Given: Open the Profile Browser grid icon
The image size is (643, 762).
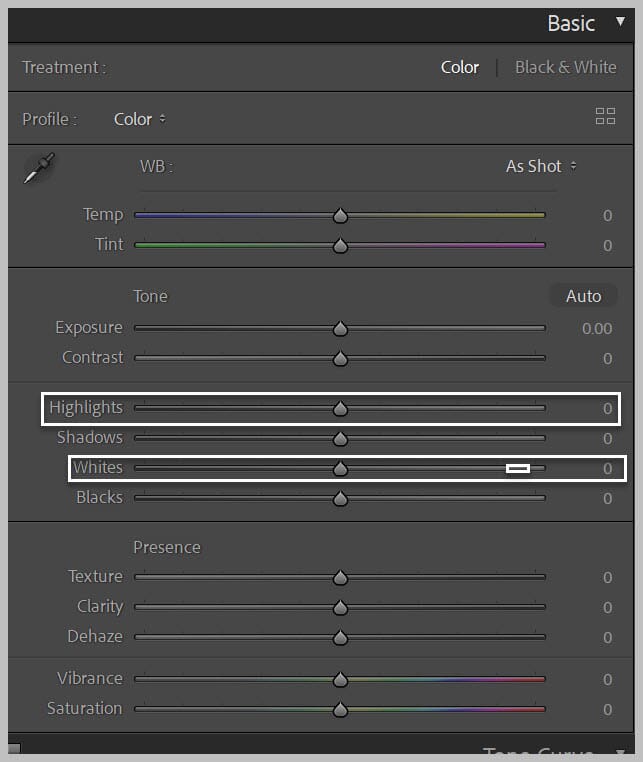Looking at the screenshot, I should point(605,116).
